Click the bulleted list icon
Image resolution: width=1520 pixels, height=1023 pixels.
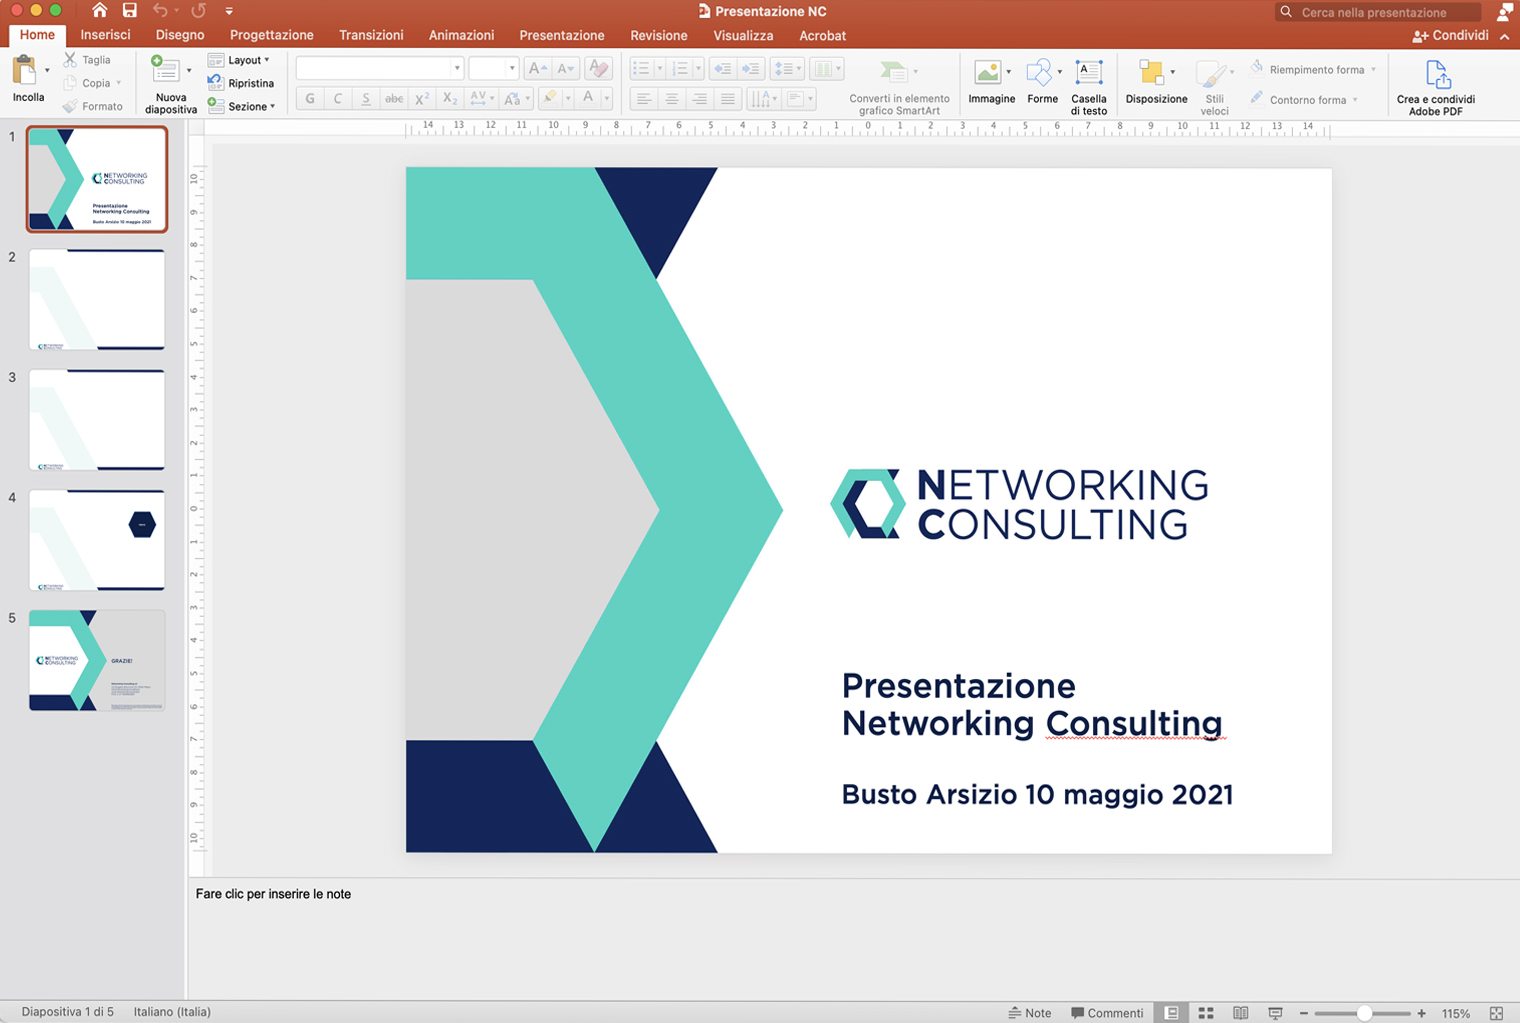click(x=641, y=68)
